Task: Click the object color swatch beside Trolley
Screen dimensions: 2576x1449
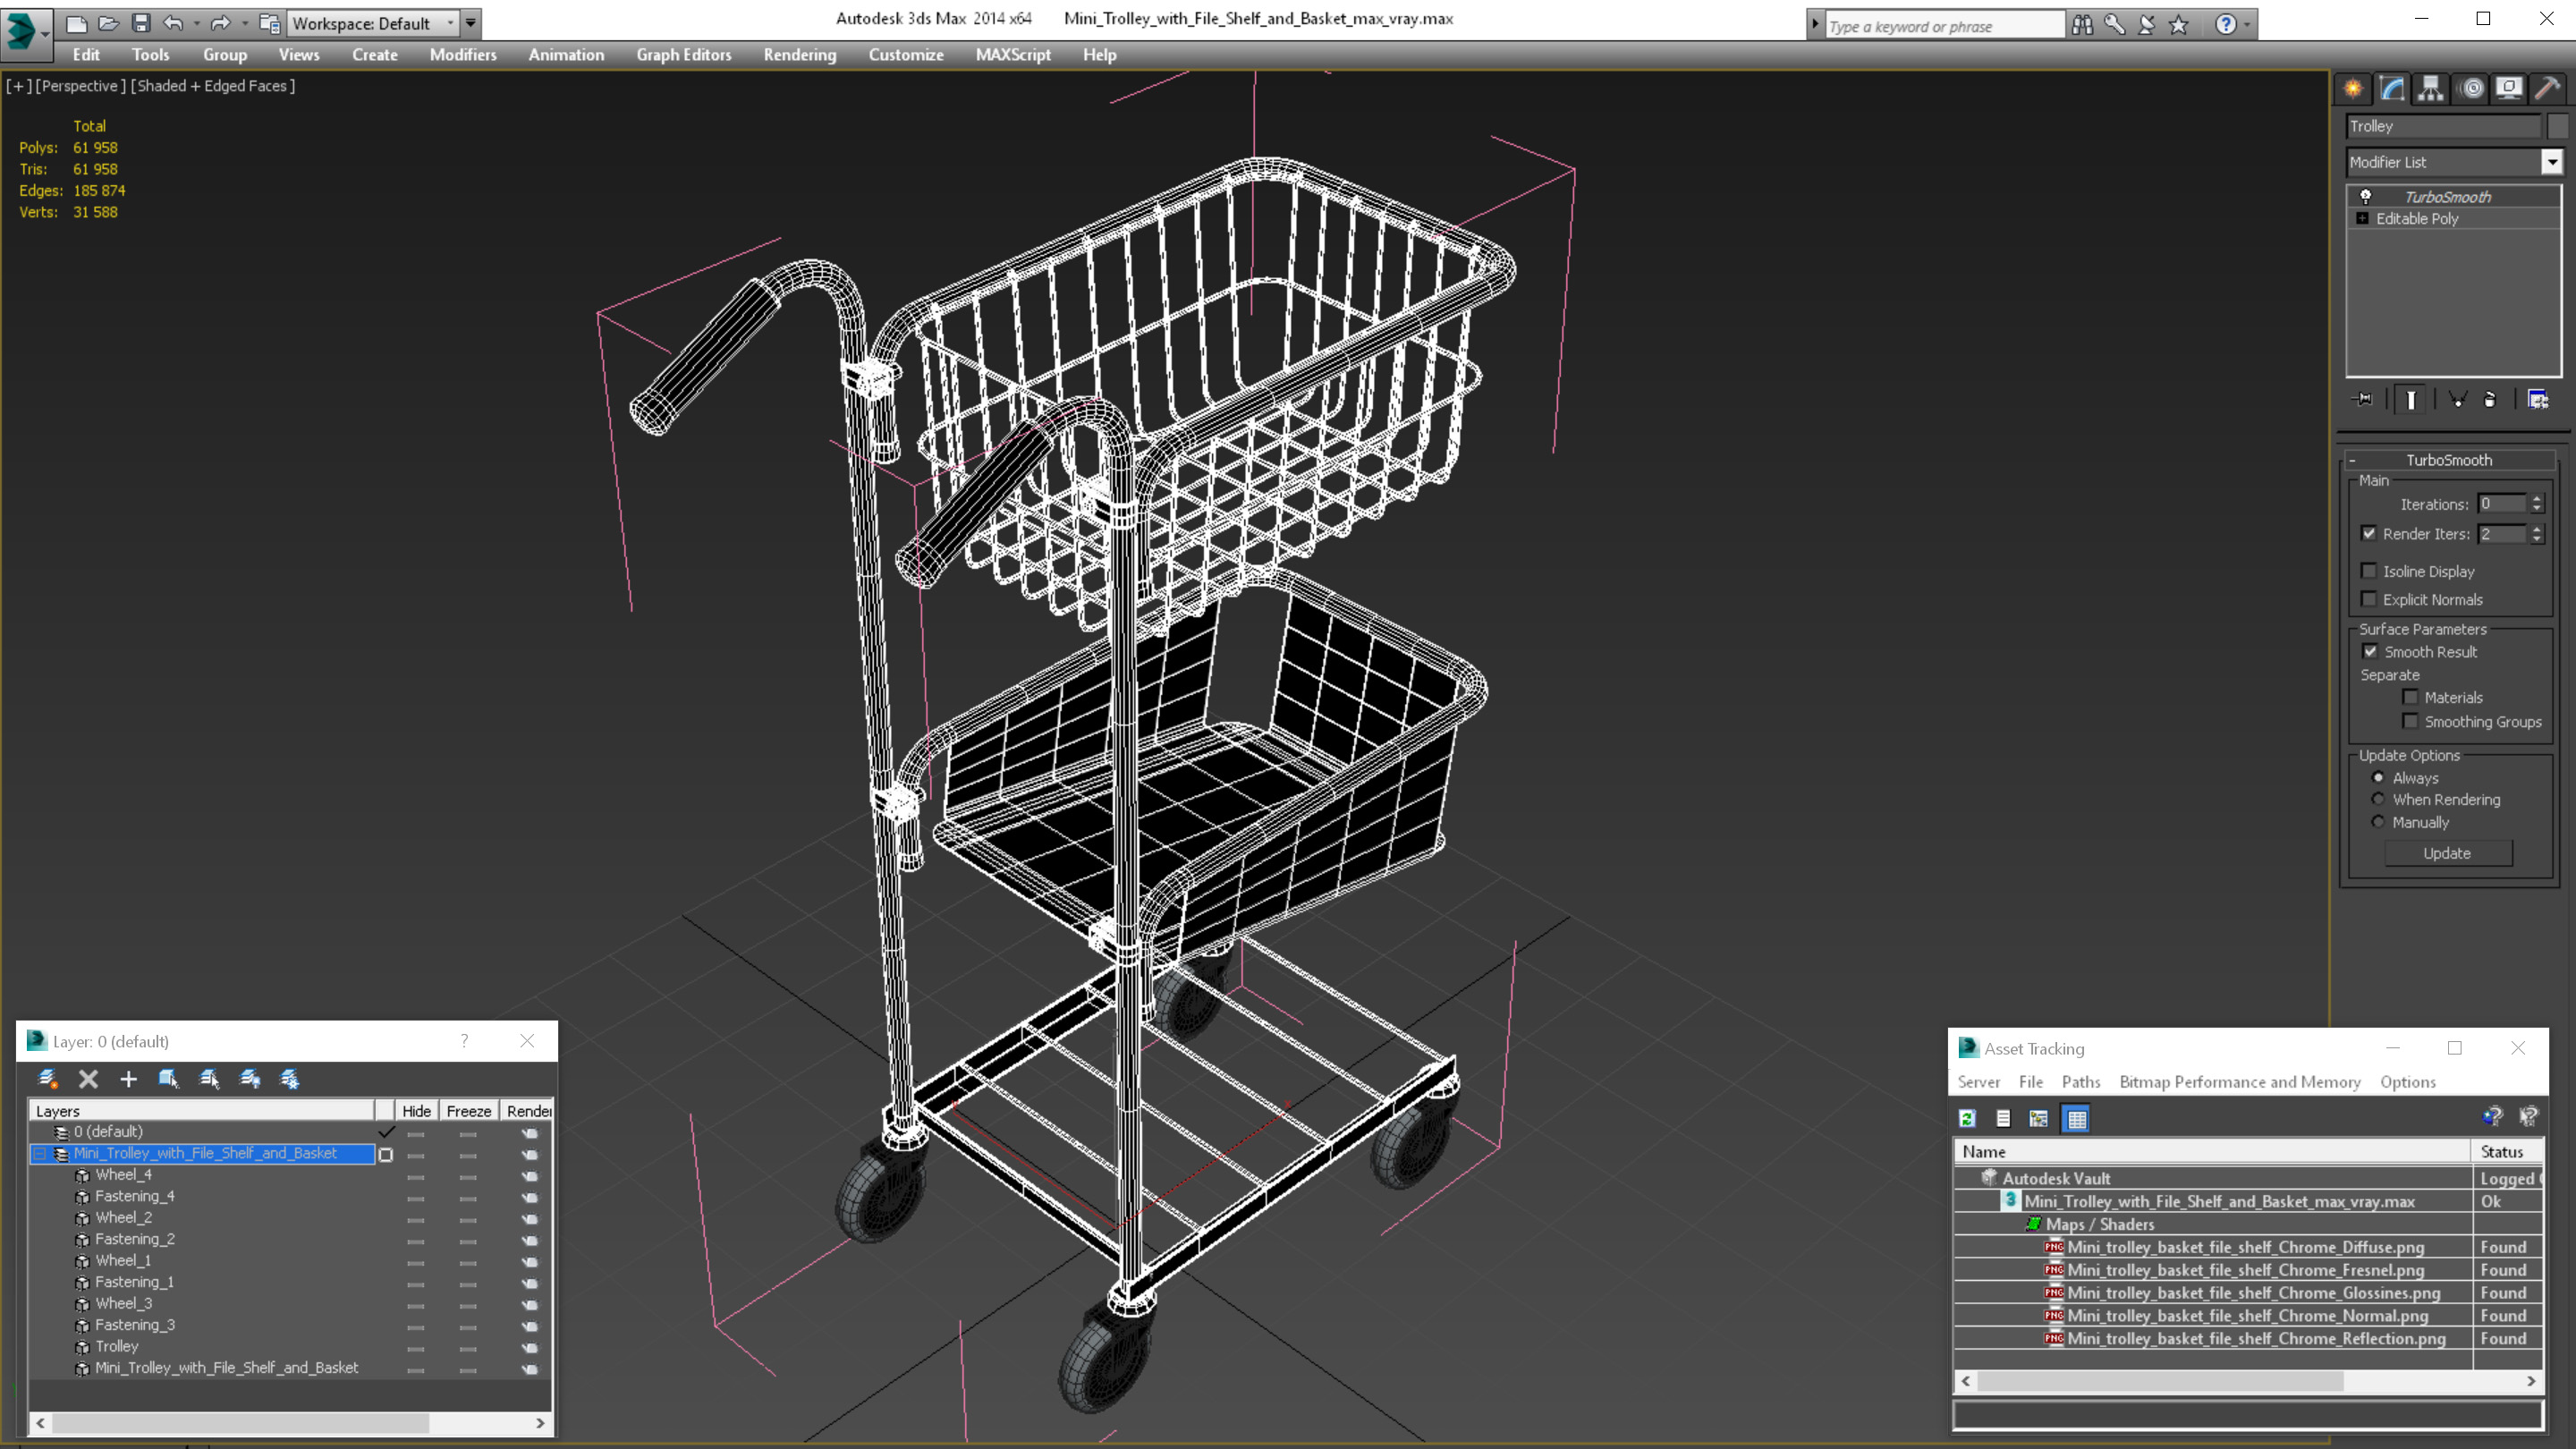Action: pyautogui.click(x=2558, y=126)
